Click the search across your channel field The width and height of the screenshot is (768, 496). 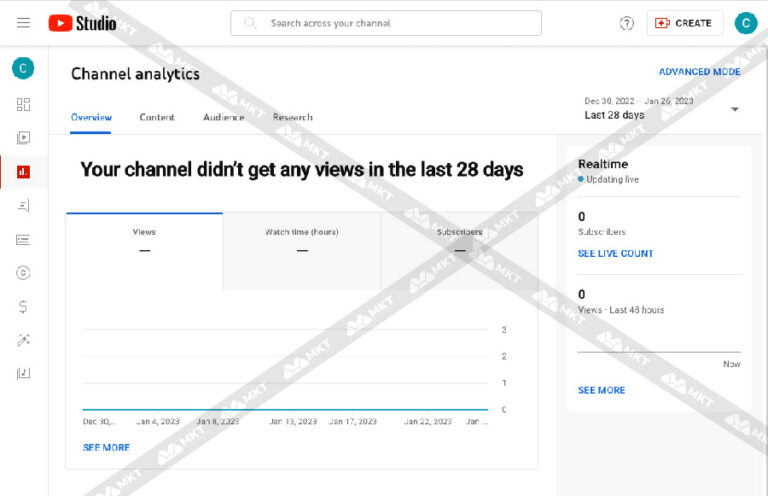point(386,23)
